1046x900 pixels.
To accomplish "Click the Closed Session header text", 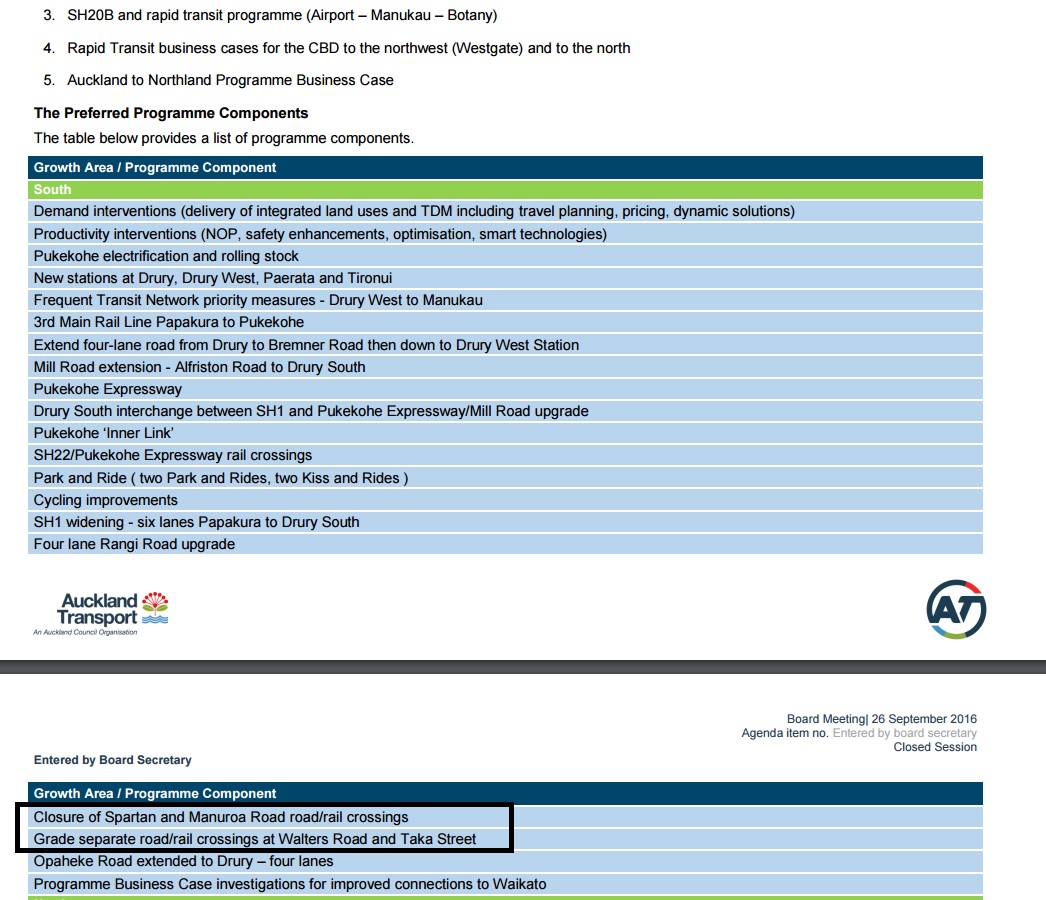I will coord(935,747).
